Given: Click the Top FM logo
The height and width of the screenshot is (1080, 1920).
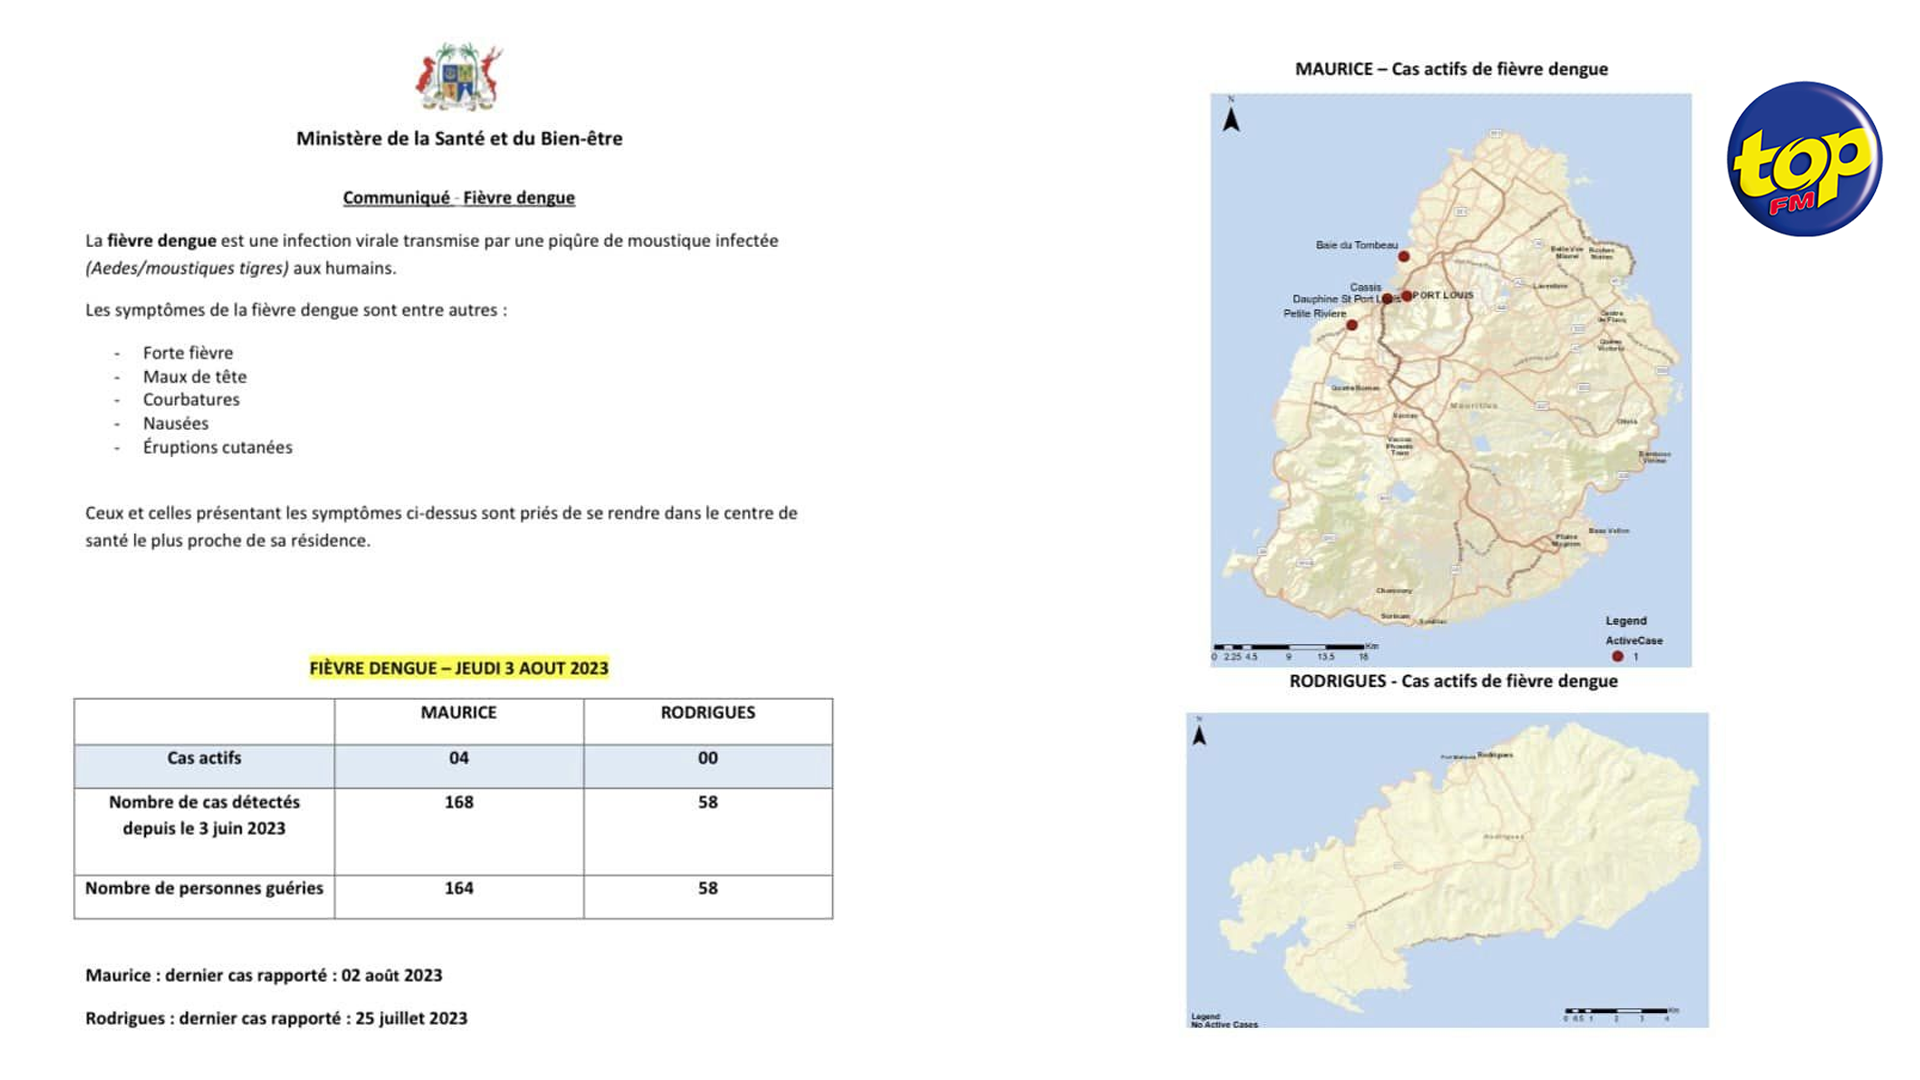Looking at the screenshot, I should pos(1804,159).
